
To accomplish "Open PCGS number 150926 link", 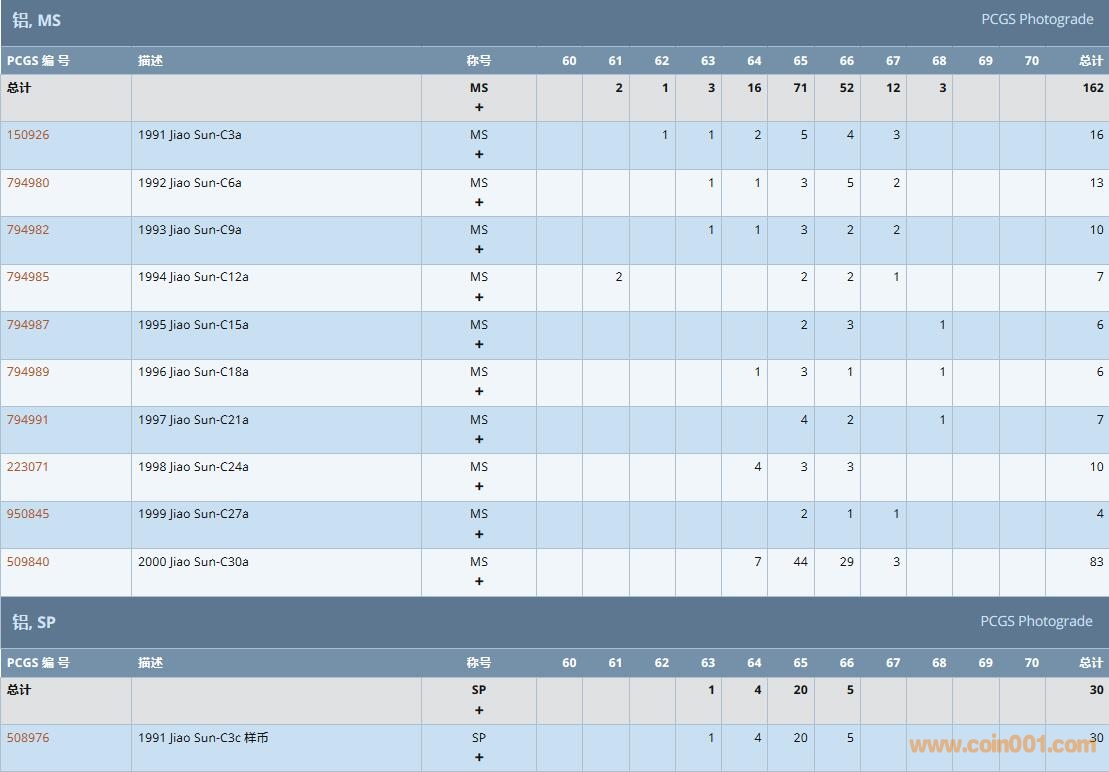I will tap(28, 135).
